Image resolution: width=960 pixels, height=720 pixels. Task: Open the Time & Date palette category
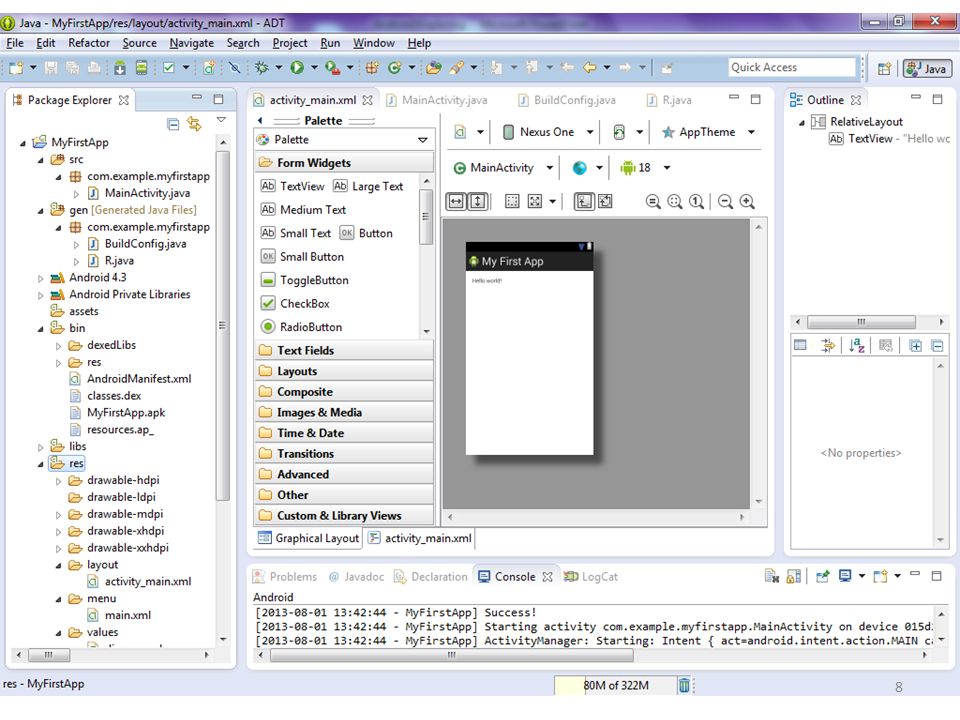click(344, 433)
